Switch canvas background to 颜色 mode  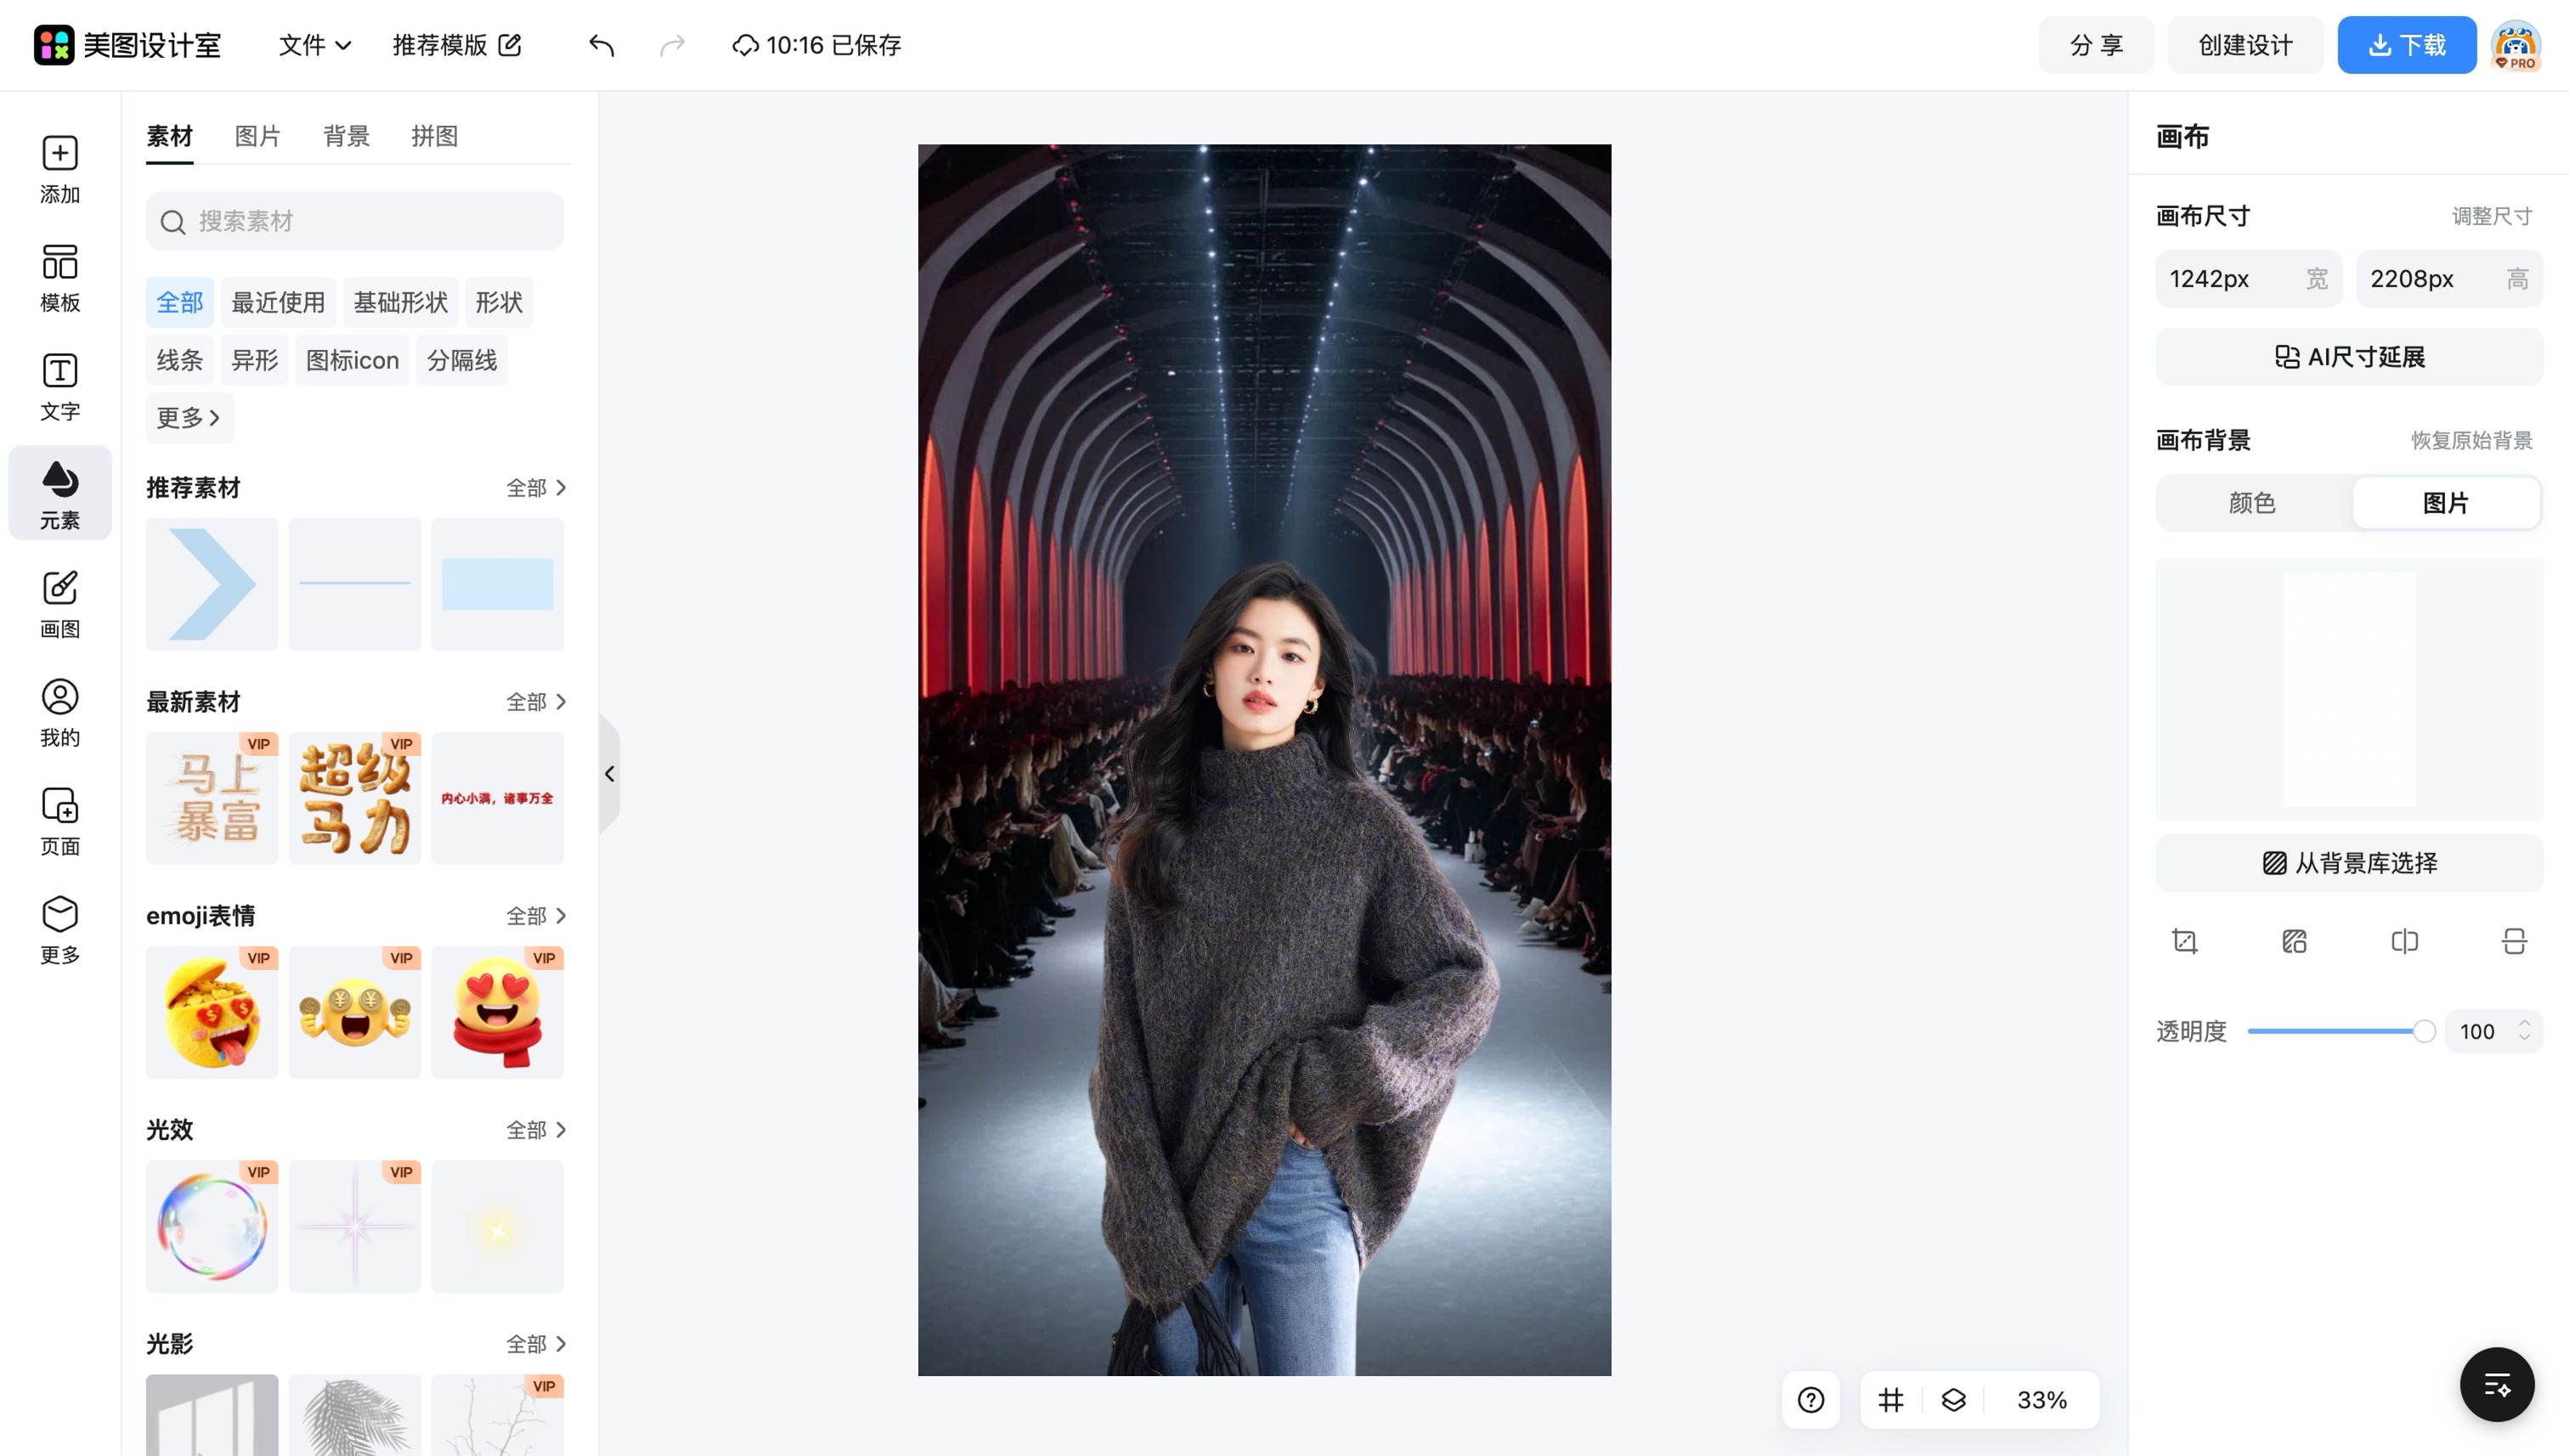(x=2253, y=503)
